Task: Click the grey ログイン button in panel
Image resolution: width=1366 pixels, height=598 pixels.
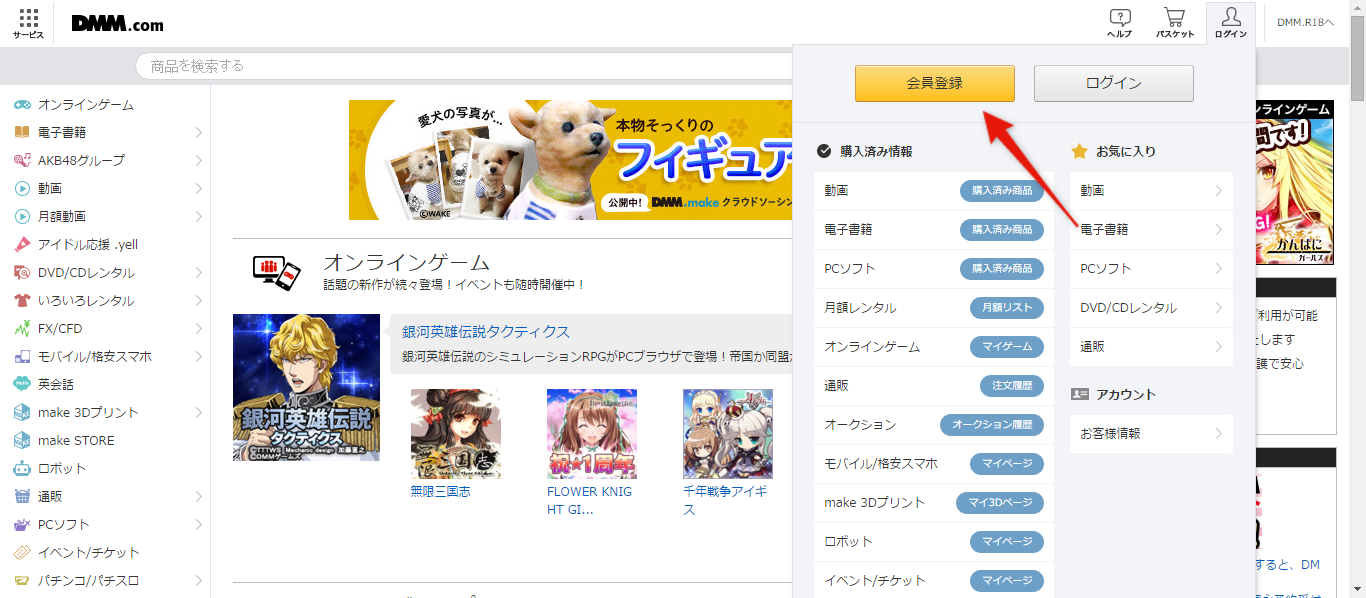Action: coord(1113,83)
